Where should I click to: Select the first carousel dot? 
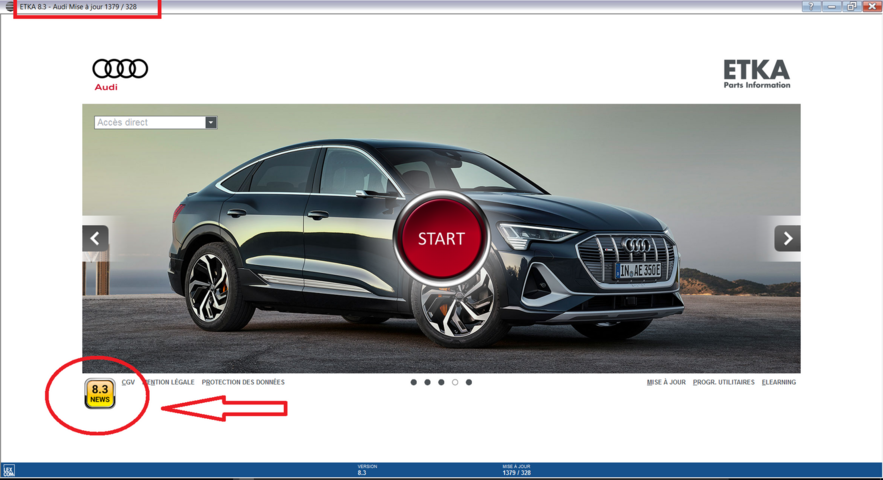click(414, 382)
